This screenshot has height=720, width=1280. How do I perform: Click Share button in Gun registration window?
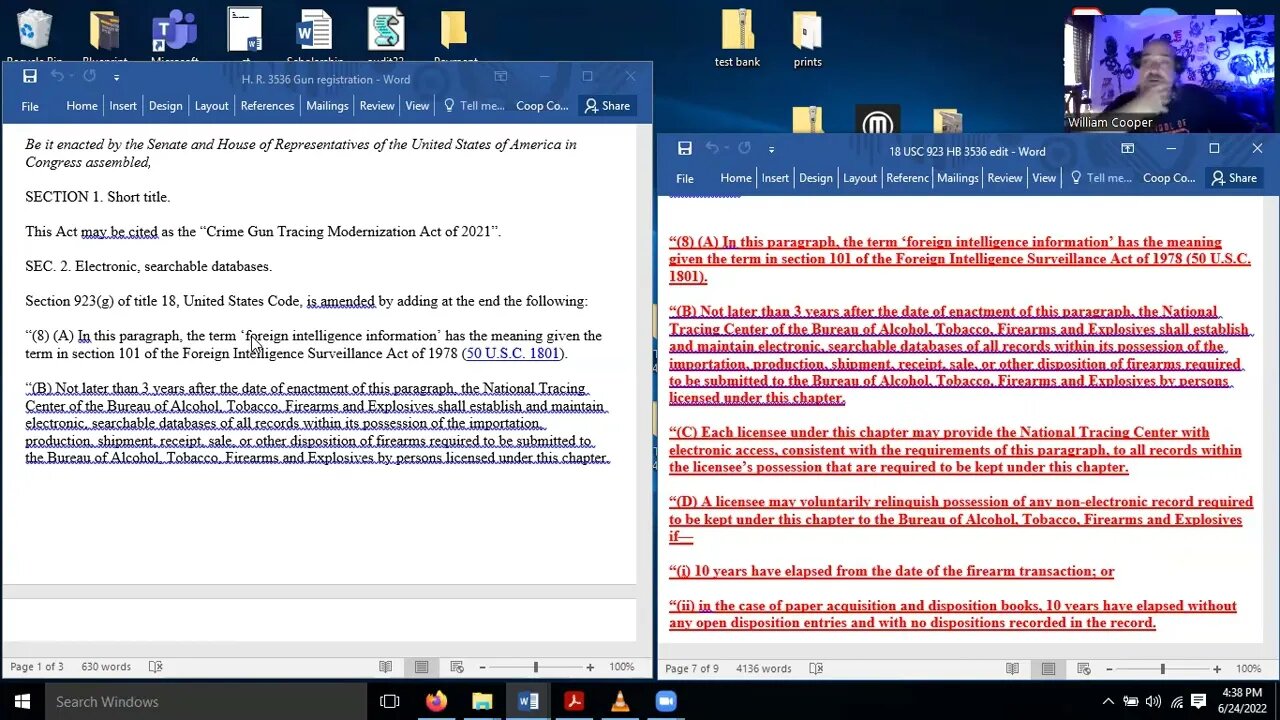(x=607, y=106)
